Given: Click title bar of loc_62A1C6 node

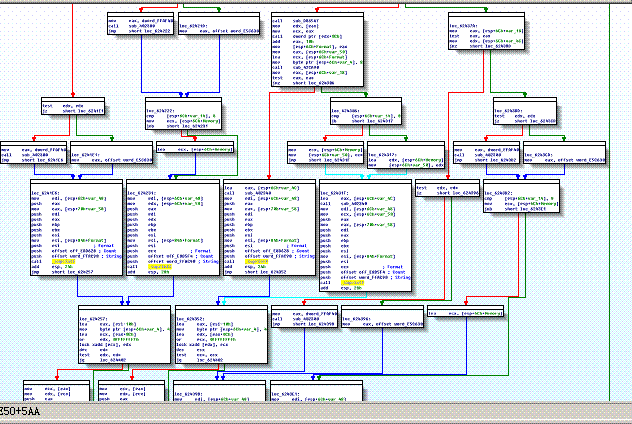Looking at the screenshot, I should click(76, 182).
